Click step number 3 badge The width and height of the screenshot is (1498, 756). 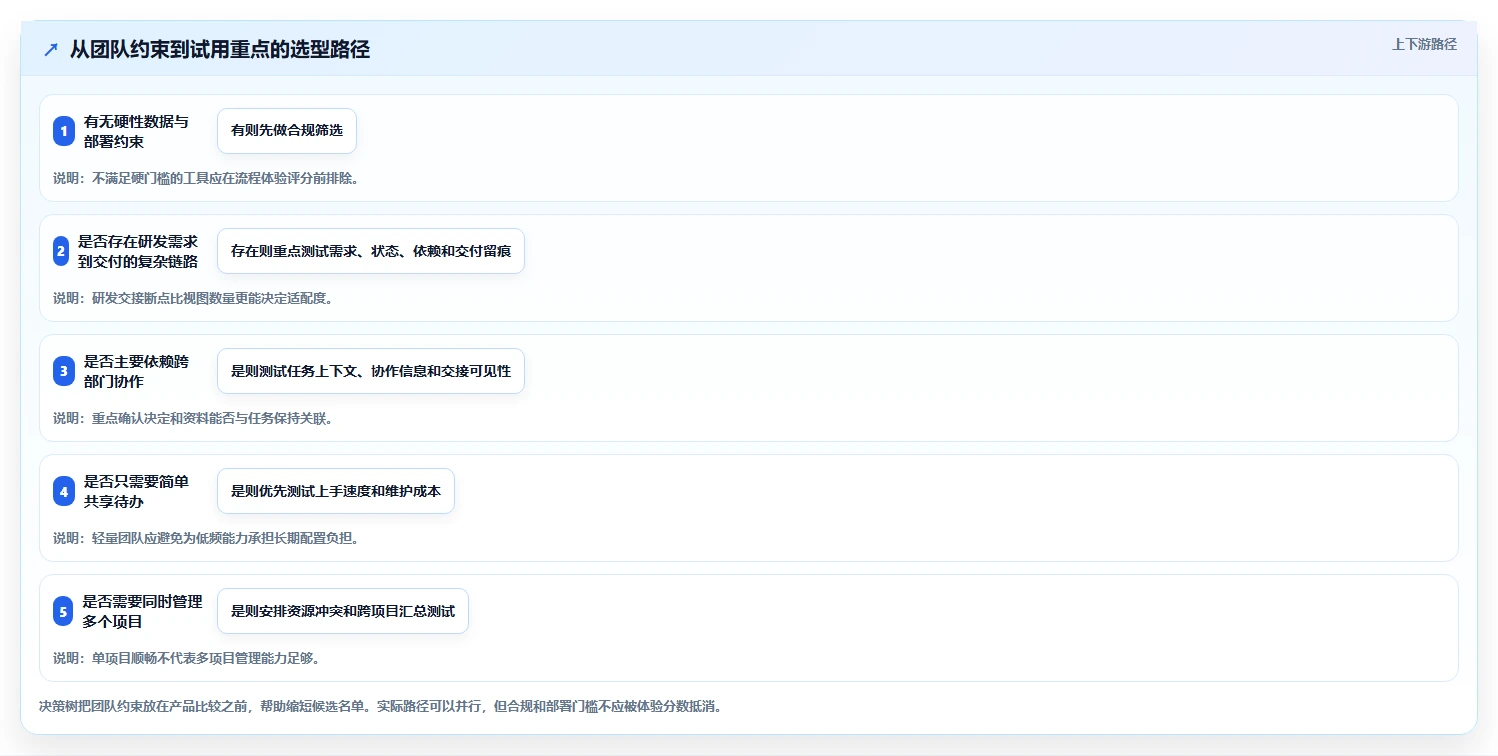[64, 371]
